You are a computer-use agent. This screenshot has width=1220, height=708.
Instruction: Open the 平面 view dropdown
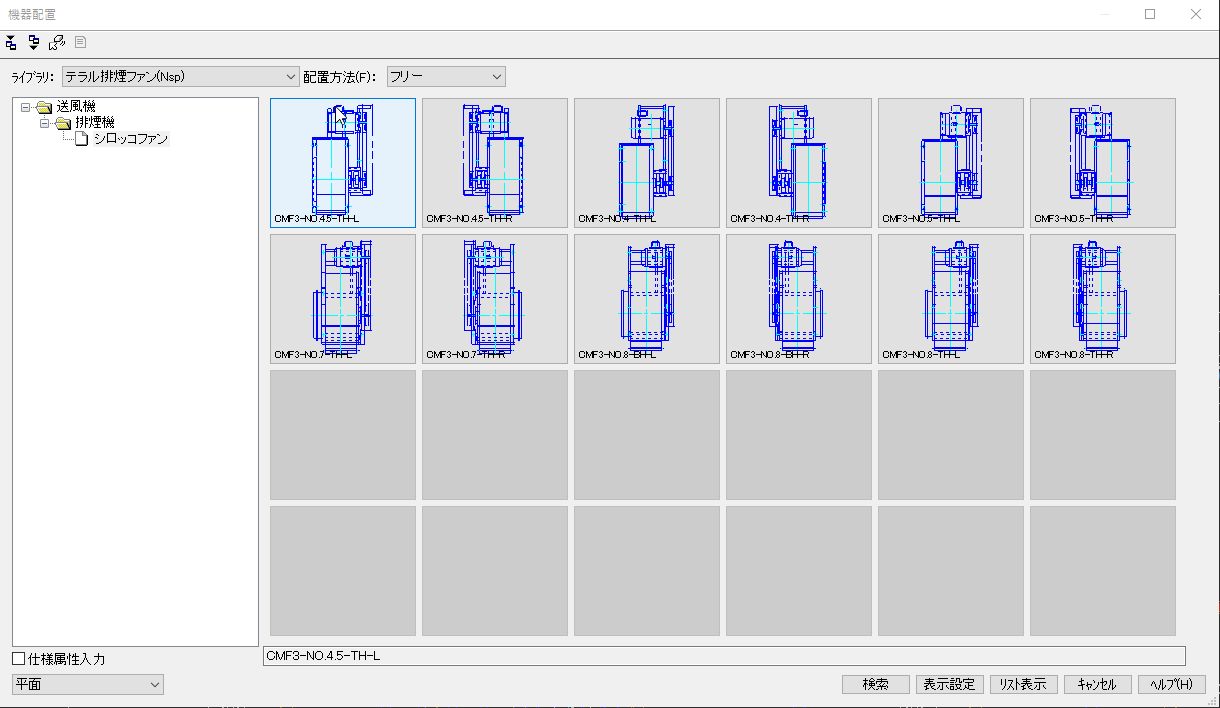point(88,684)
